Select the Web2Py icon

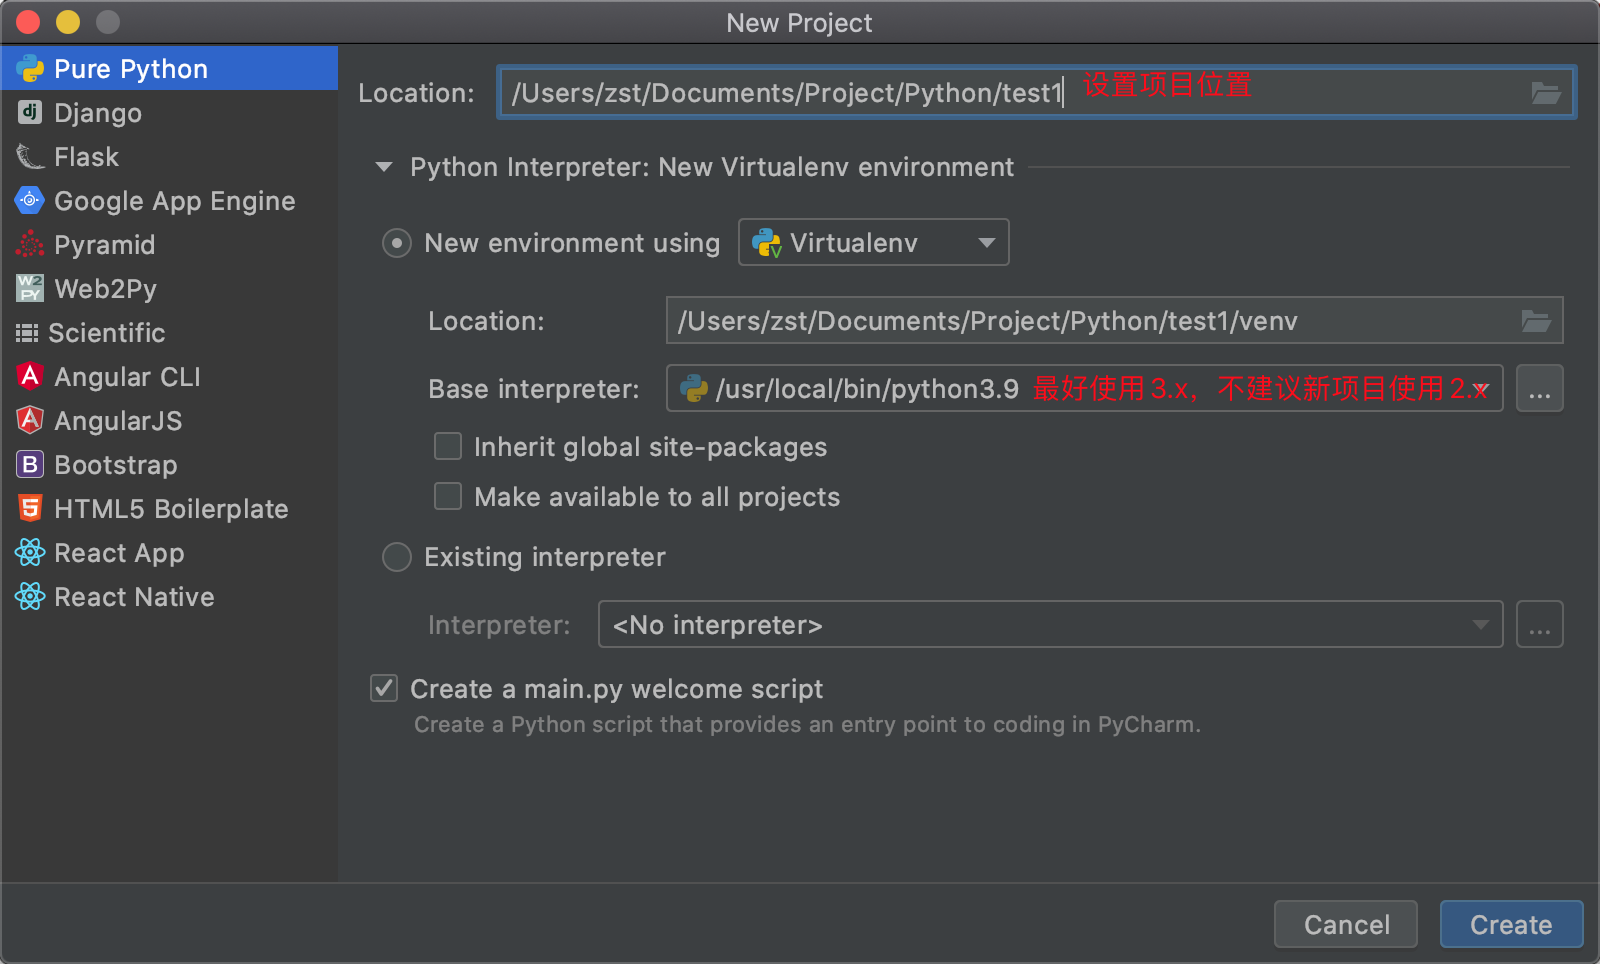[x=29, y=288]
